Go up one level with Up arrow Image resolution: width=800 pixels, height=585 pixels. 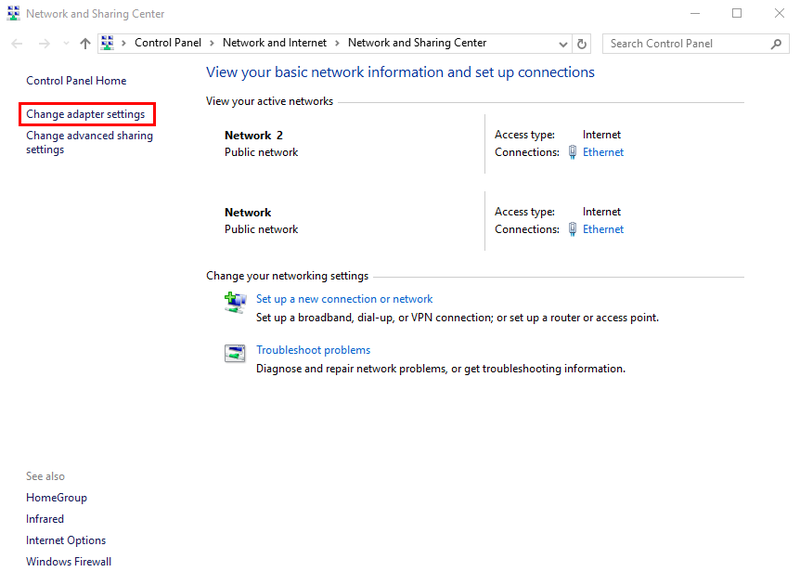(x=85, y=44)
